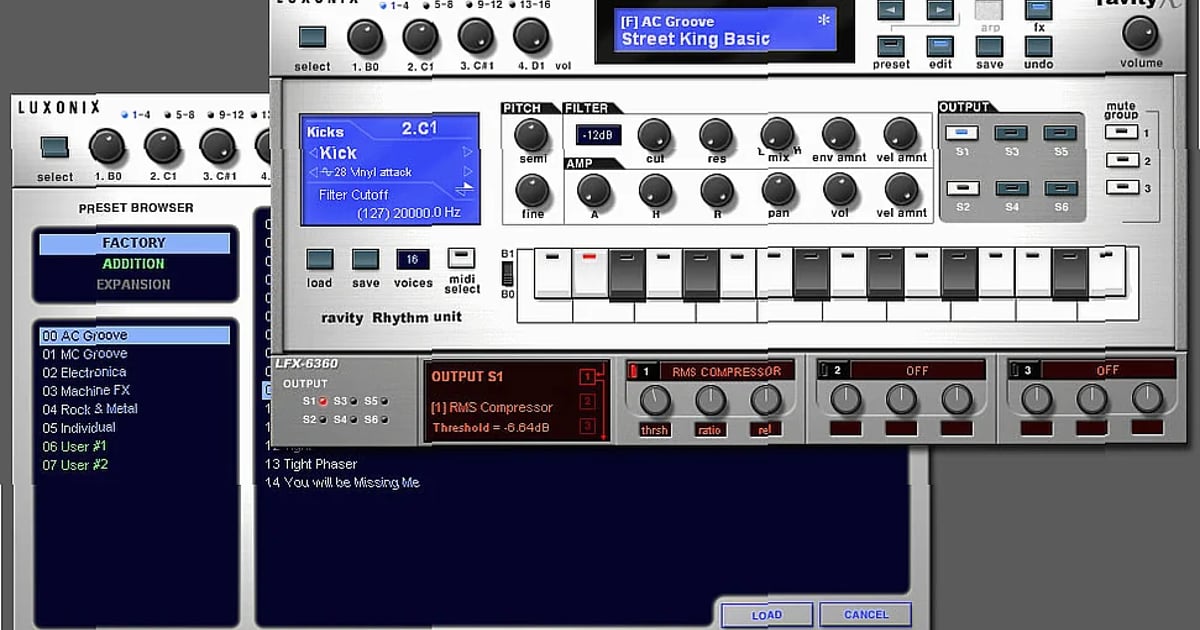
Task: Click the save icon next to undo
Action: [989, 45]
